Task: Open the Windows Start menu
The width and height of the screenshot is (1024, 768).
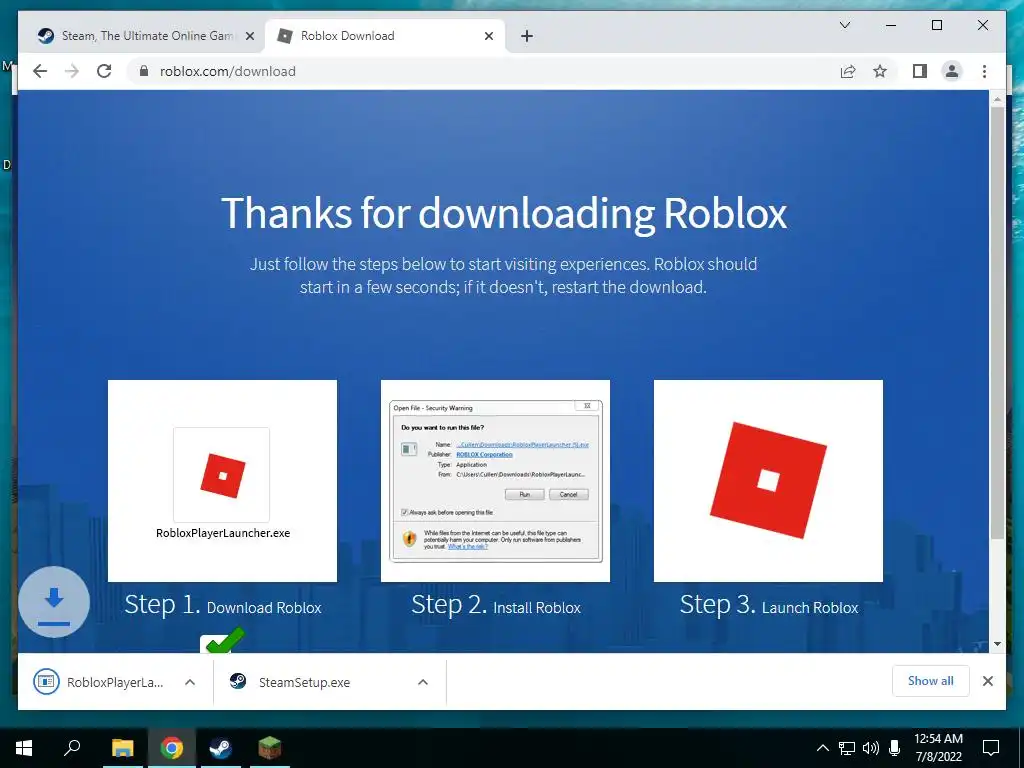Action: [x=24, y=748]
